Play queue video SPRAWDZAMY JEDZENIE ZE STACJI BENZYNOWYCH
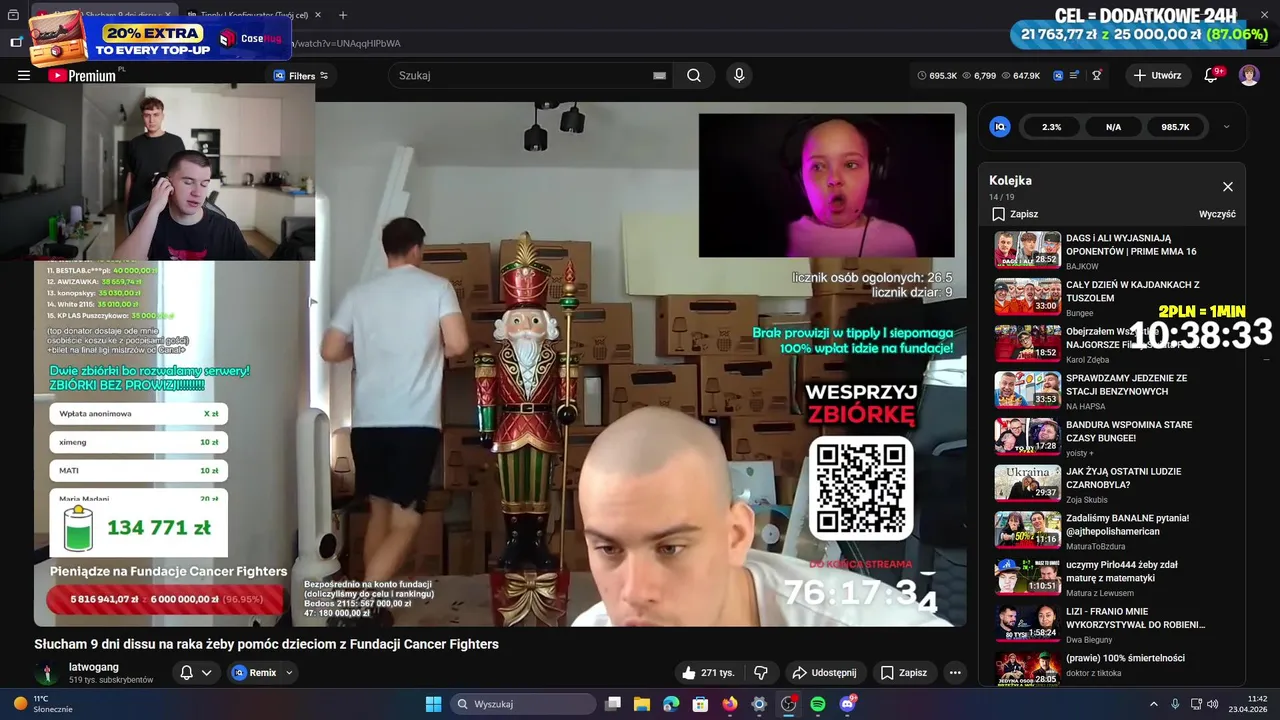Image resolution: width=1280 pixels, height=720 pixels. 1111,390
